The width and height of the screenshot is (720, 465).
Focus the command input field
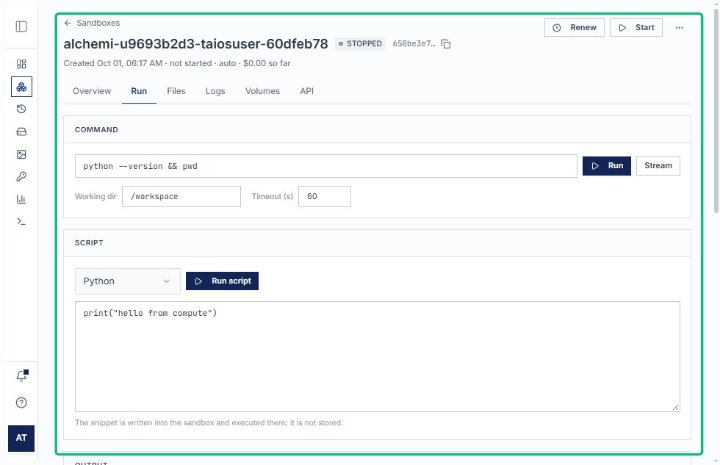326,166
